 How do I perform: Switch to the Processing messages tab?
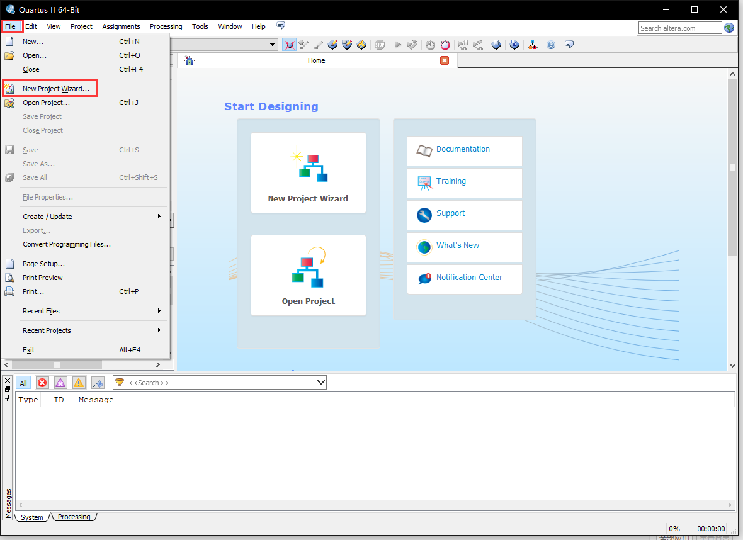tap(74, 516)
